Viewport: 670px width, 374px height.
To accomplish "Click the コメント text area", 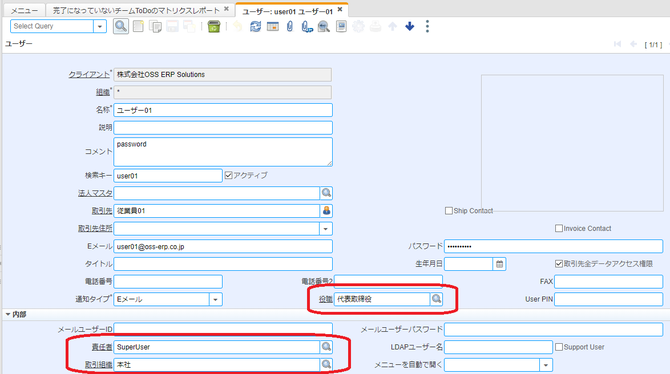I will tap(223, 152).
